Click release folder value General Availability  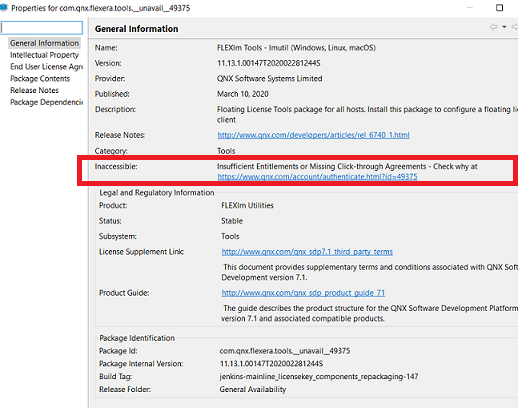(253, 389)
